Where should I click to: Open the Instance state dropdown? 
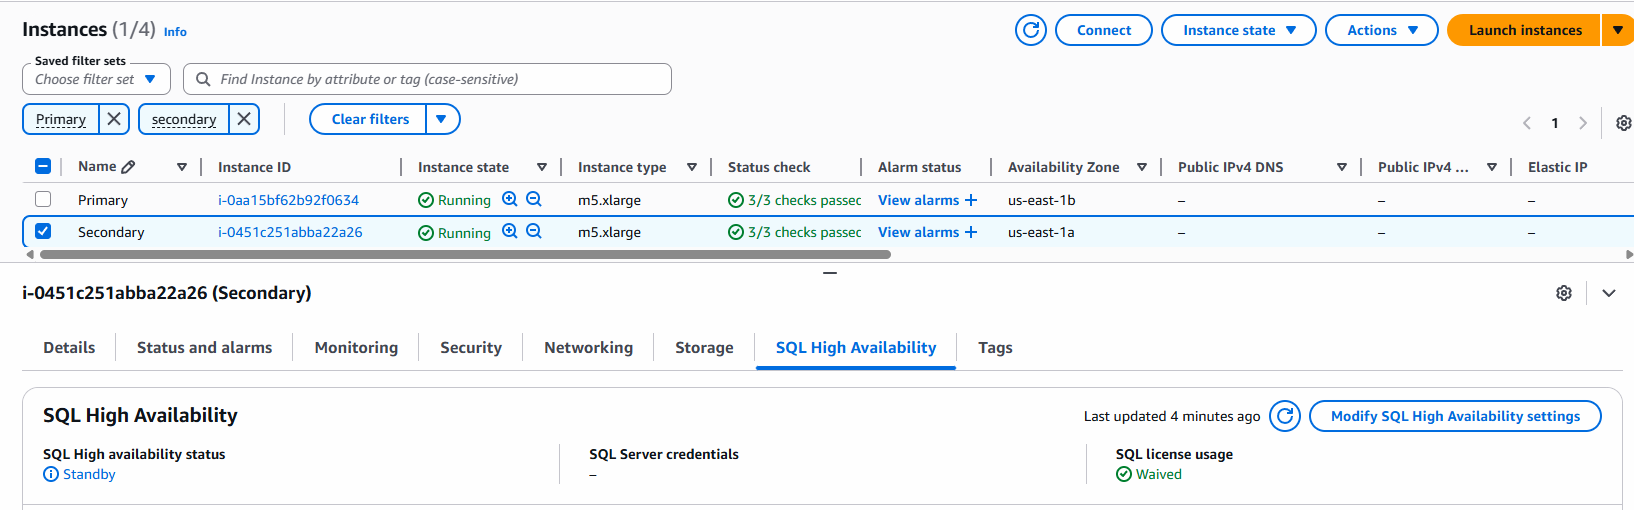click(1238, 30)
